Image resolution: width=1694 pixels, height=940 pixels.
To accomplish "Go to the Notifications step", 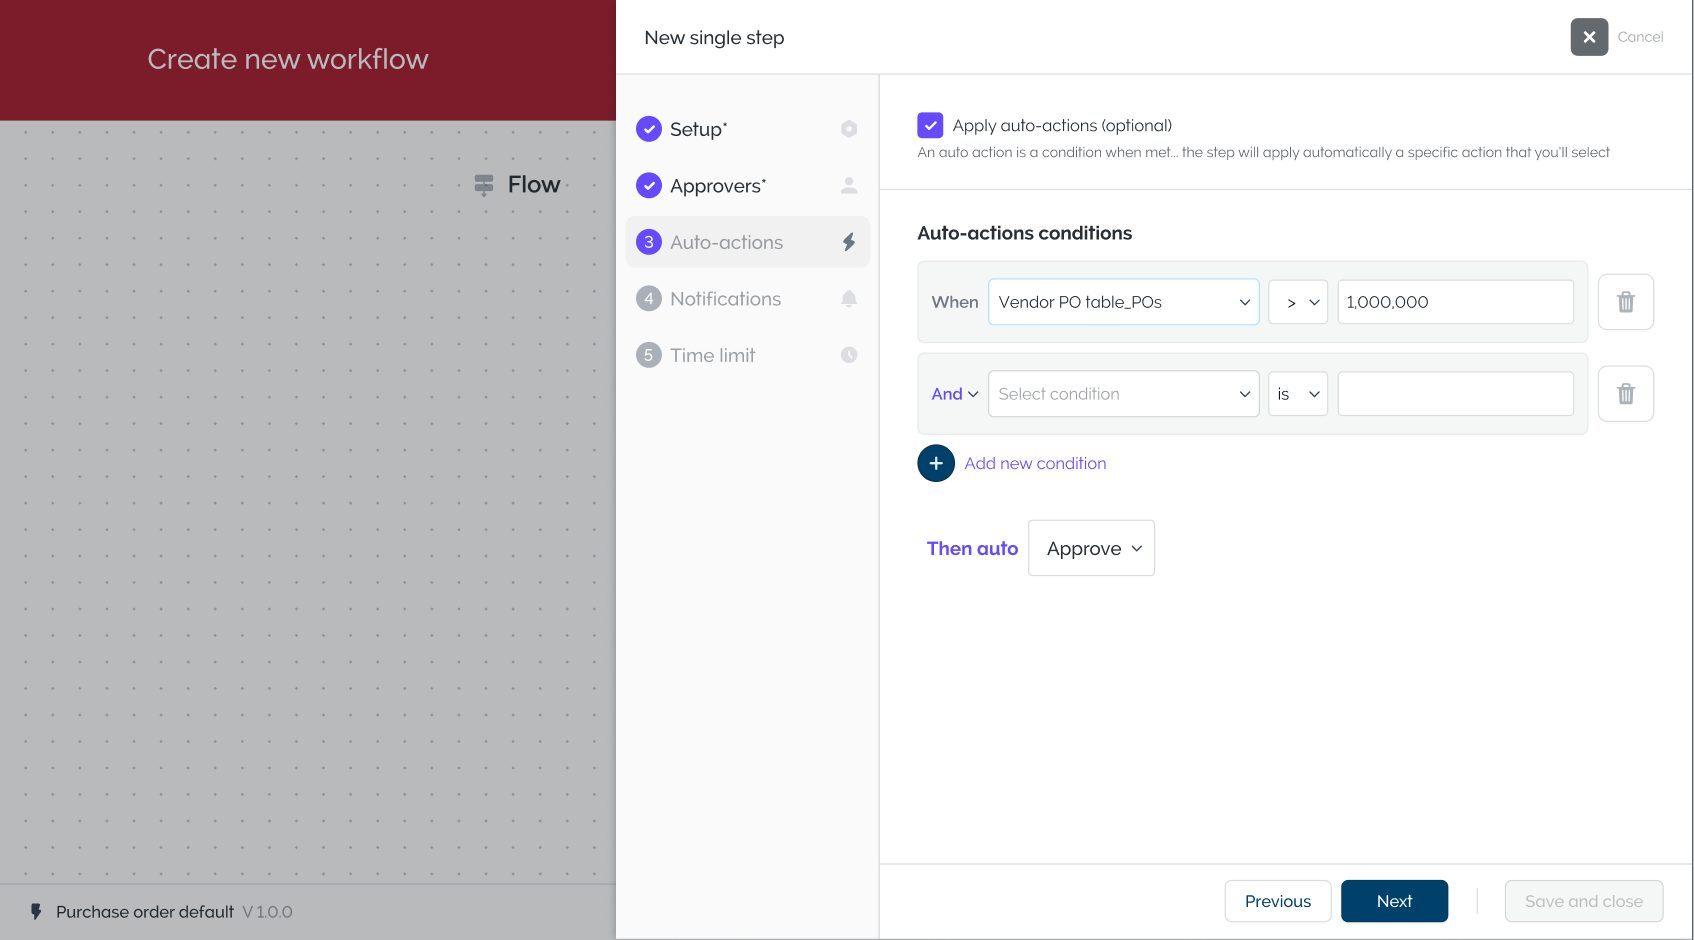I will click(725, 299).
